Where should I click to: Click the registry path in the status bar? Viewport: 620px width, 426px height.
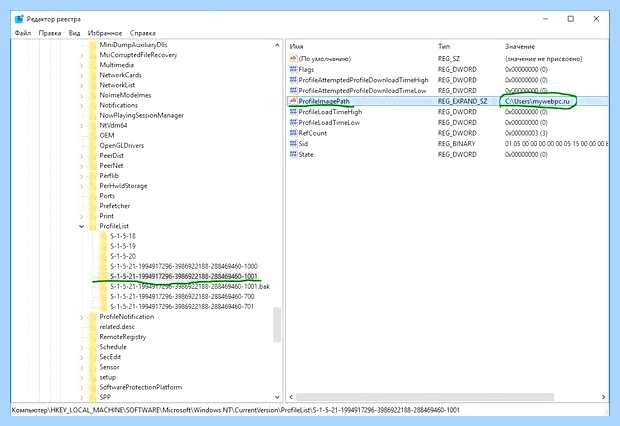[x=236, y=410]
